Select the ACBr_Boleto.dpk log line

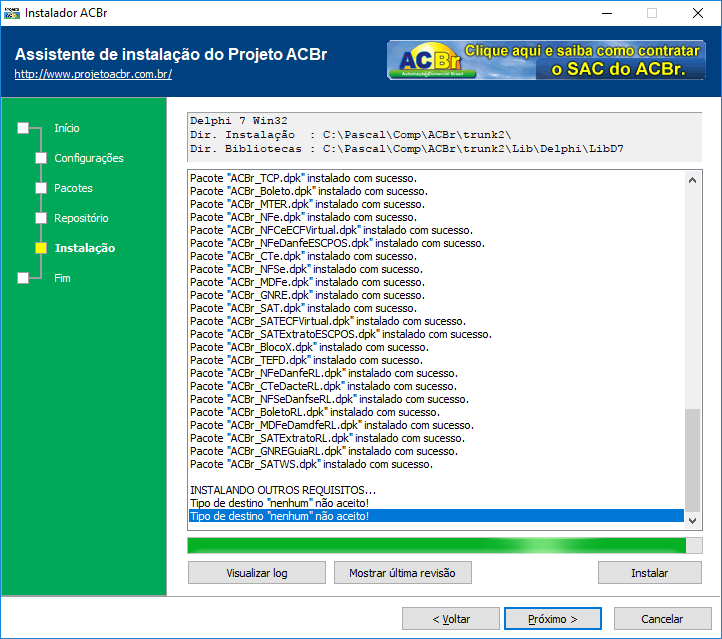436,191
